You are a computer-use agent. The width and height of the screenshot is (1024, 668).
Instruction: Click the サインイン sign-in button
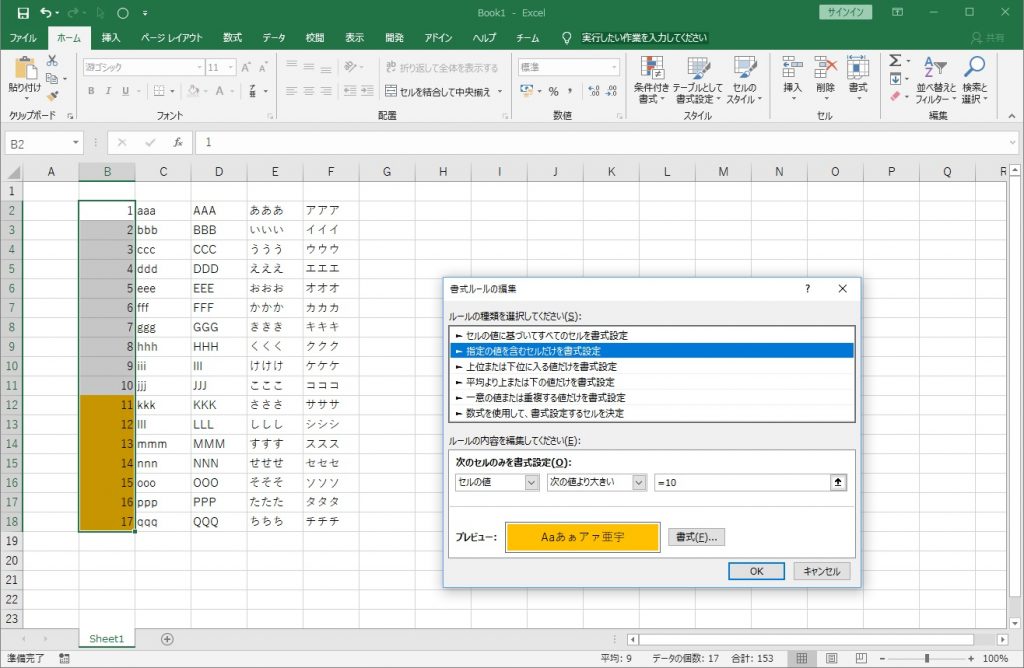(x=845, y=12)
